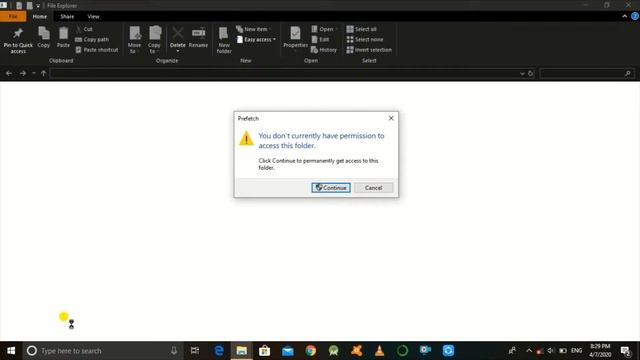Click the Paste shortcut command

coord(97,50)
